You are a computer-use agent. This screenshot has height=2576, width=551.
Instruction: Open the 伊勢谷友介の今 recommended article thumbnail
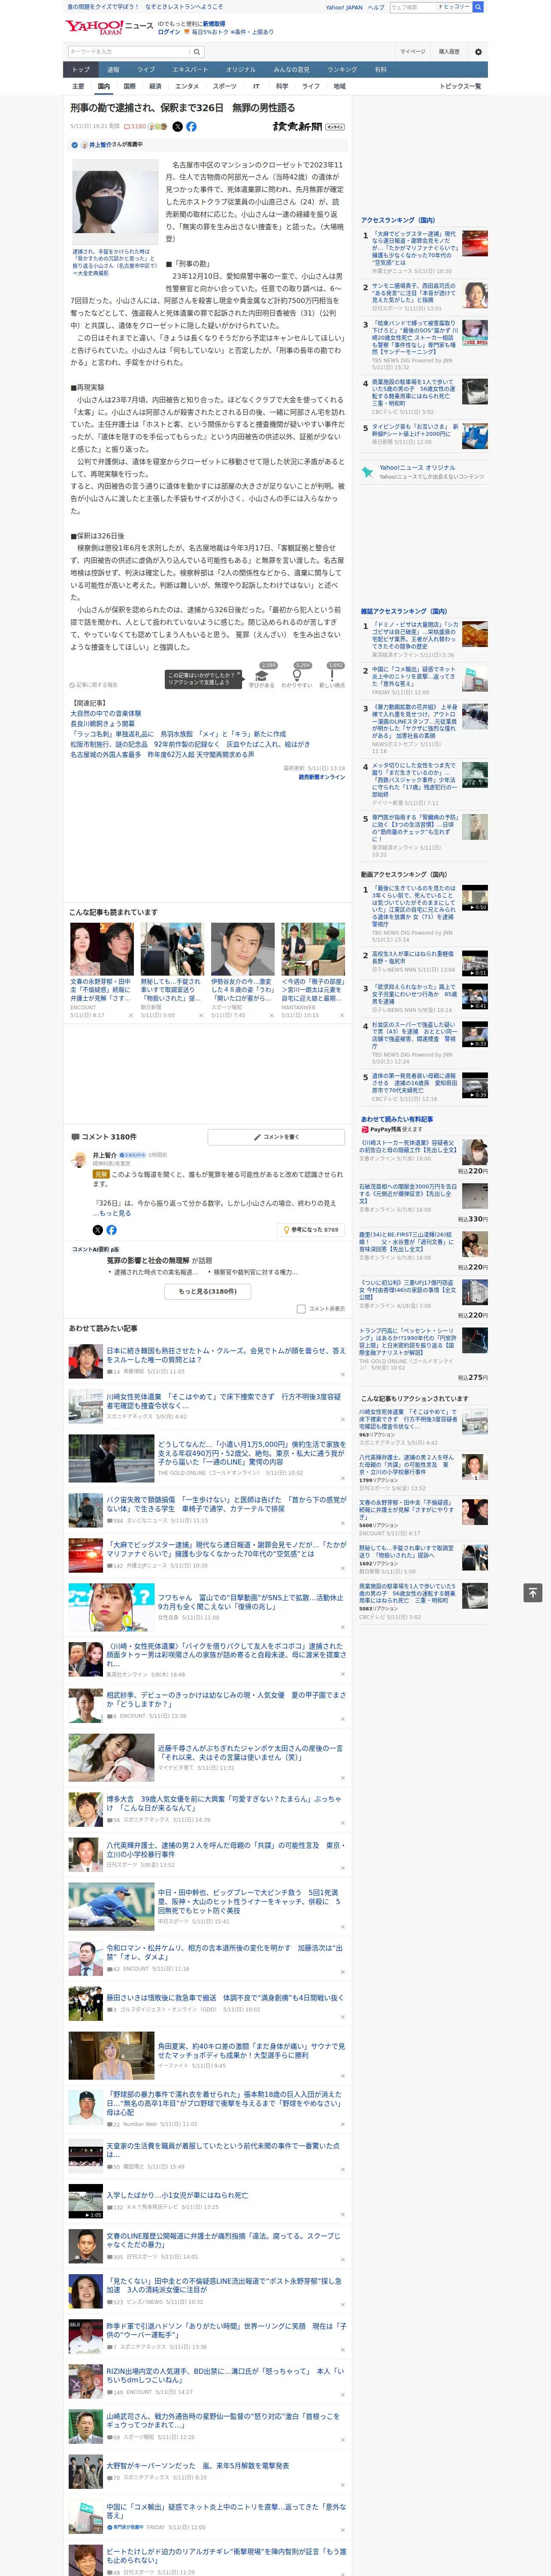click(242, 949)
